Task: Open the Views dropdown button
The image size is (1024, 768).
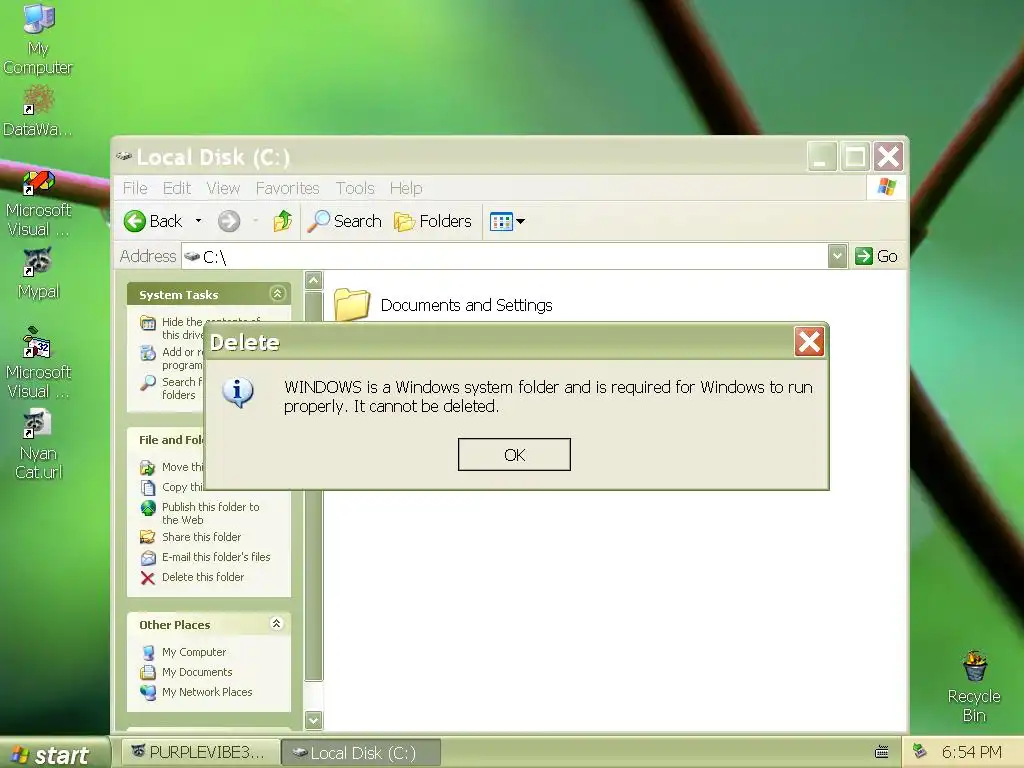Action: tap(507, 221)
